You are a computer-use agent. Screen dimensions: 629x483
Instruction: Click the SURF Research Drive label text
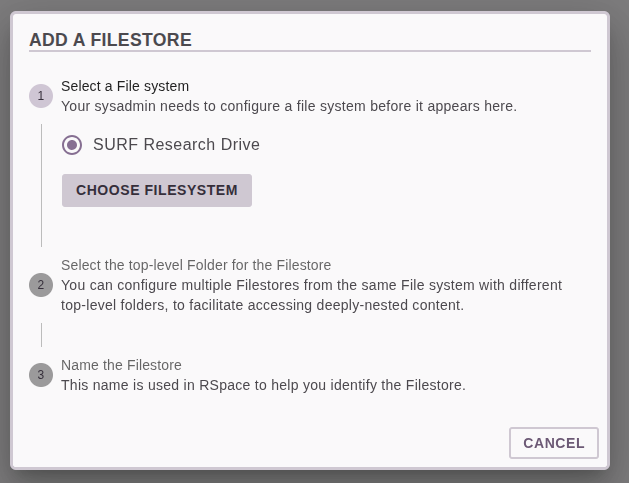[x=177, y=144]
